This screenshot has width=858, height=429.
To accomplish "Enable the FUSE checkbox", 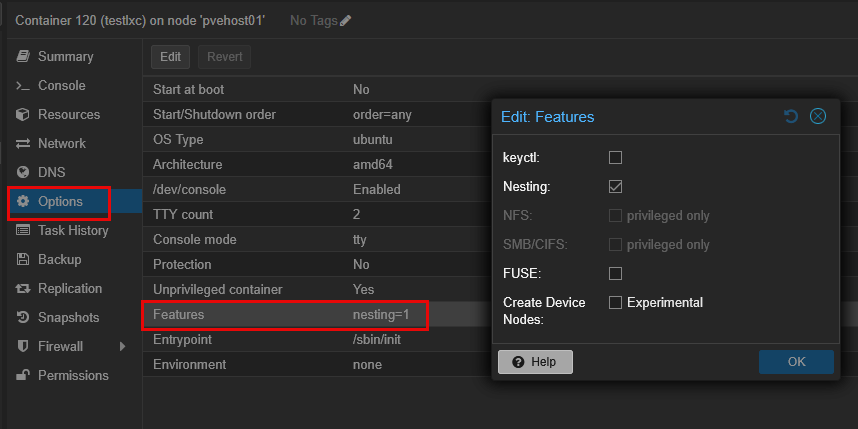I will (616, 273).
